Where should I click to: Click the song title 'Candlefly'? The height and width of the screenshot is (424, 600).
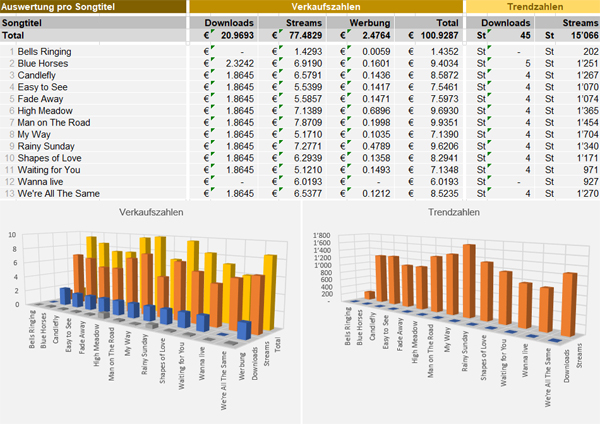click(x=37, y=75)
